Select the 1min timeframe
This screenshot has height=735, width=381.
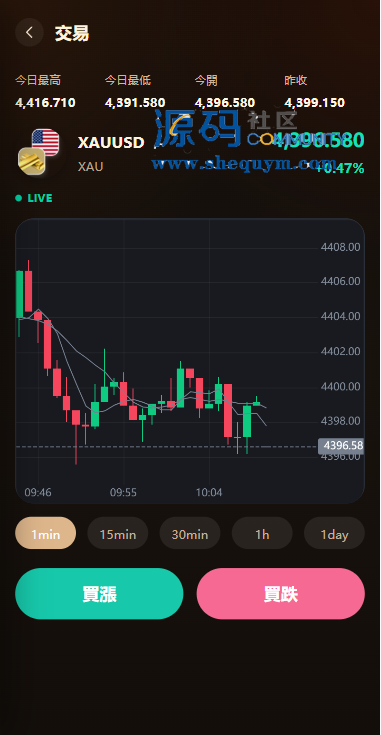pyautogui.click(x=45, y=533)
